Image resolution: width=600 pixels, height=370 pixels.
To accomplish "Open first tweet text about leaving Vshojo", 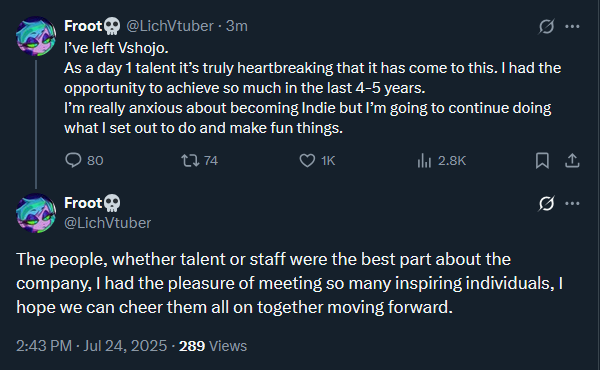I will coord(313,88).
